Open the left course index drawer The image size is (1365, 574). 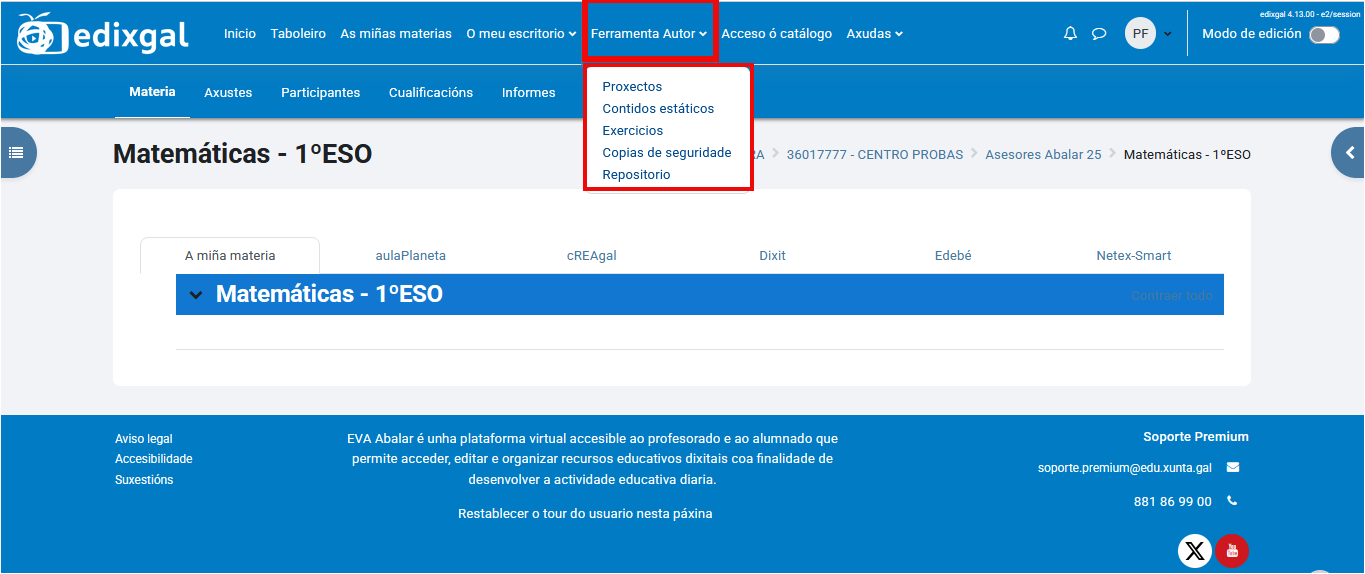tap(17, 153)
